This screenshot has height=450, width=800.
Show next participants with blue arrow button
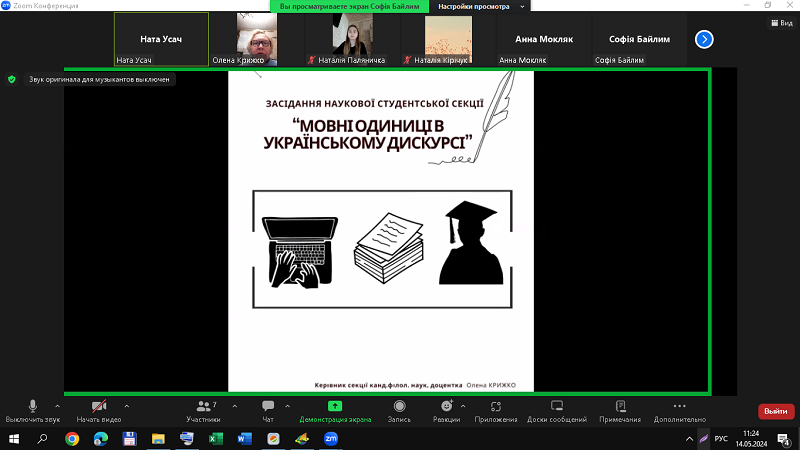pyautogui.click(x=704, y=39)
